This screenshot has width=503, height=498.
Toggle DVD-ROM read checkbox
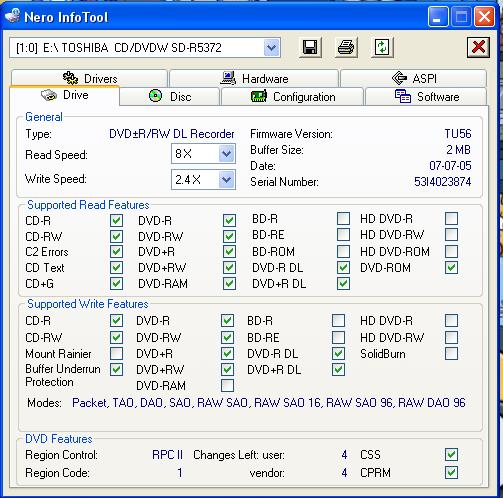pyautogui.click(x=451, y=267)
